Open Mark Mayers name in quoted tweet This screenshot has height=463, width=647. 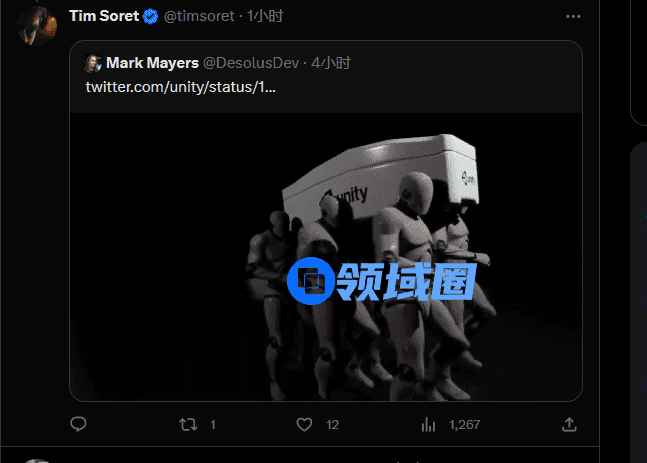(x=152, y=63)
